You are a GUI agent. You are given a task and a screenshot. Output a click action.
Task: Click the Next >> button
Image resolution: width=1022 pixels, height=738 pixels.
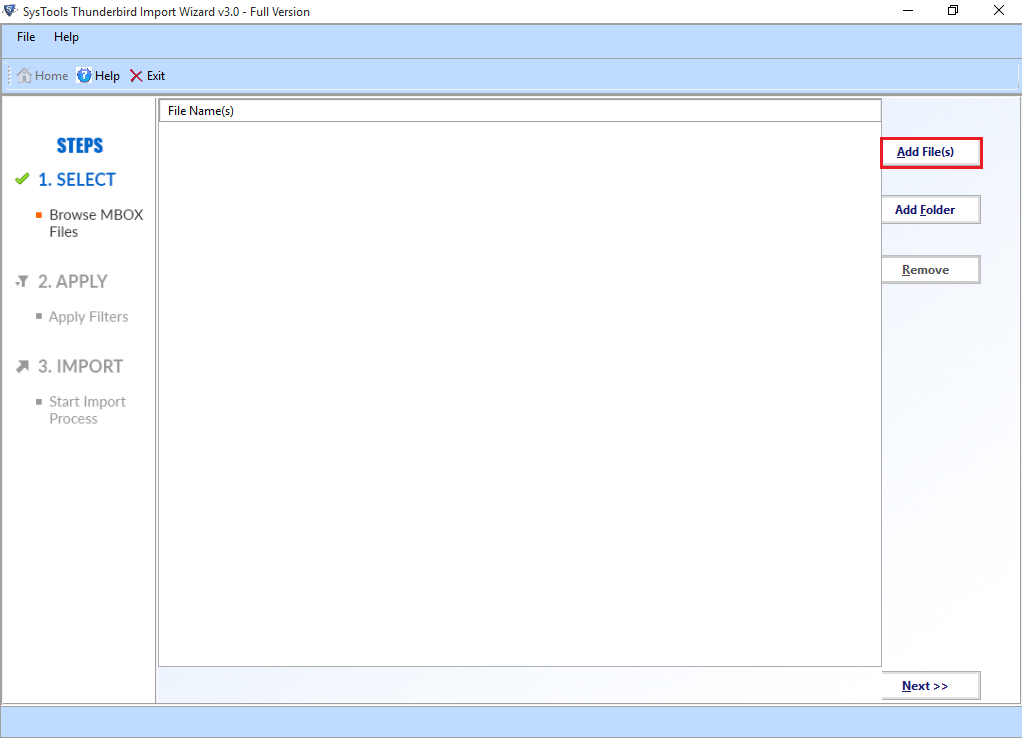[931, 686]
